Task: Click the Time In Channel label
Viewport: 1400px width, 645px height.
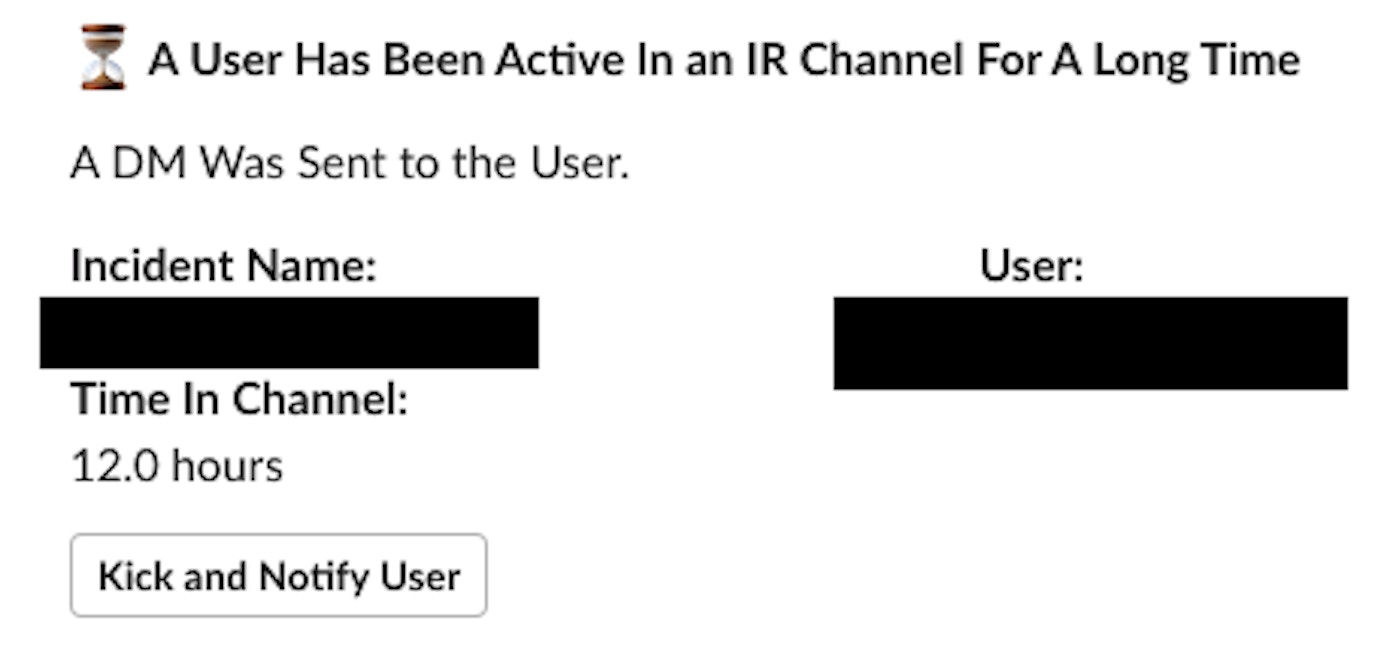Action: [240, 400]
